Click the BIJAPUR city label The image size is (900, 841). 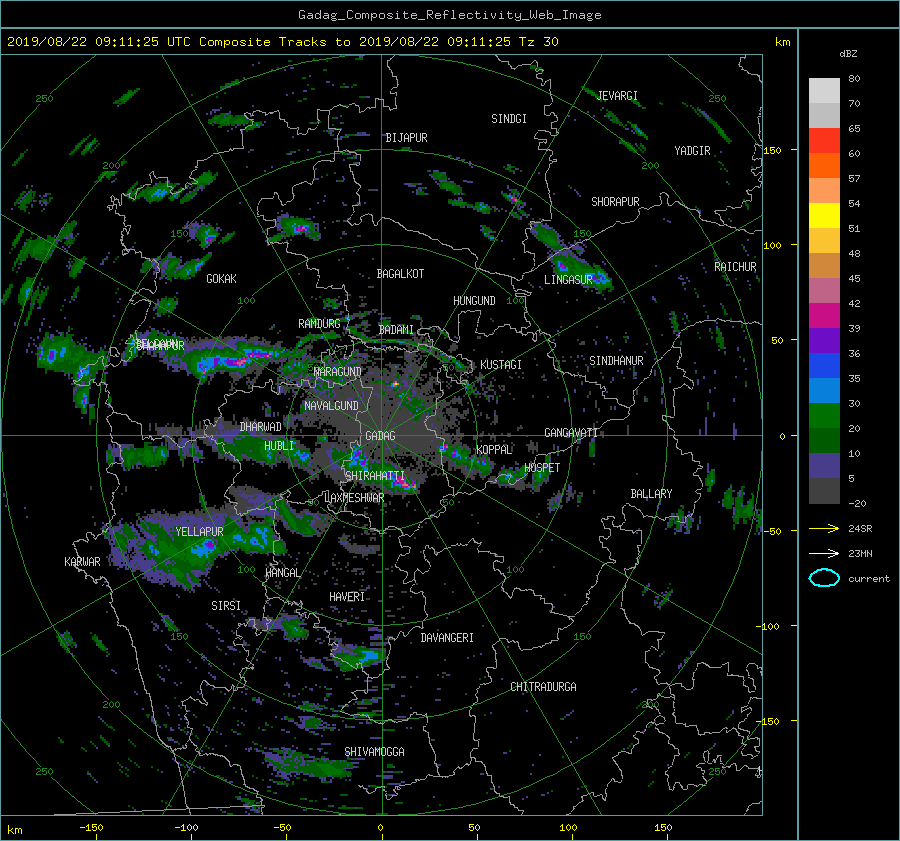point(406,138)
